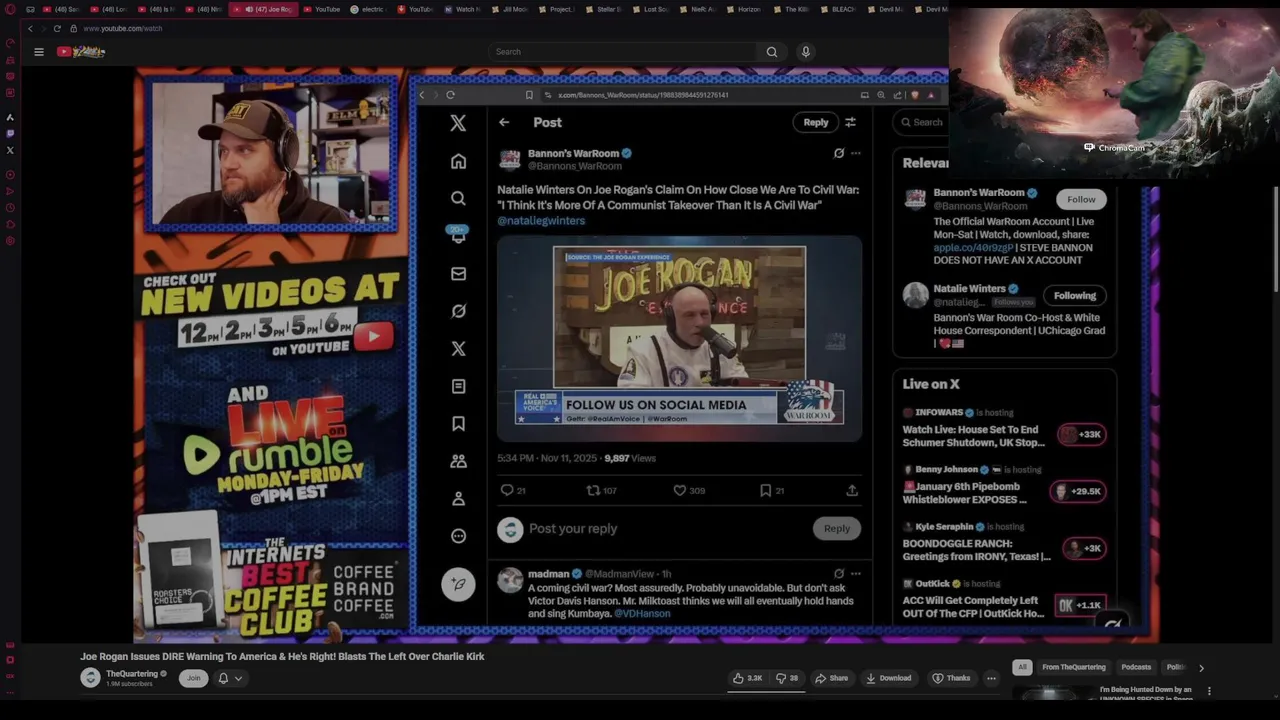Click the round compose post button on X
Image resolution: width=1280 pixels, height=720 pixels.
[x=458, y=584]
